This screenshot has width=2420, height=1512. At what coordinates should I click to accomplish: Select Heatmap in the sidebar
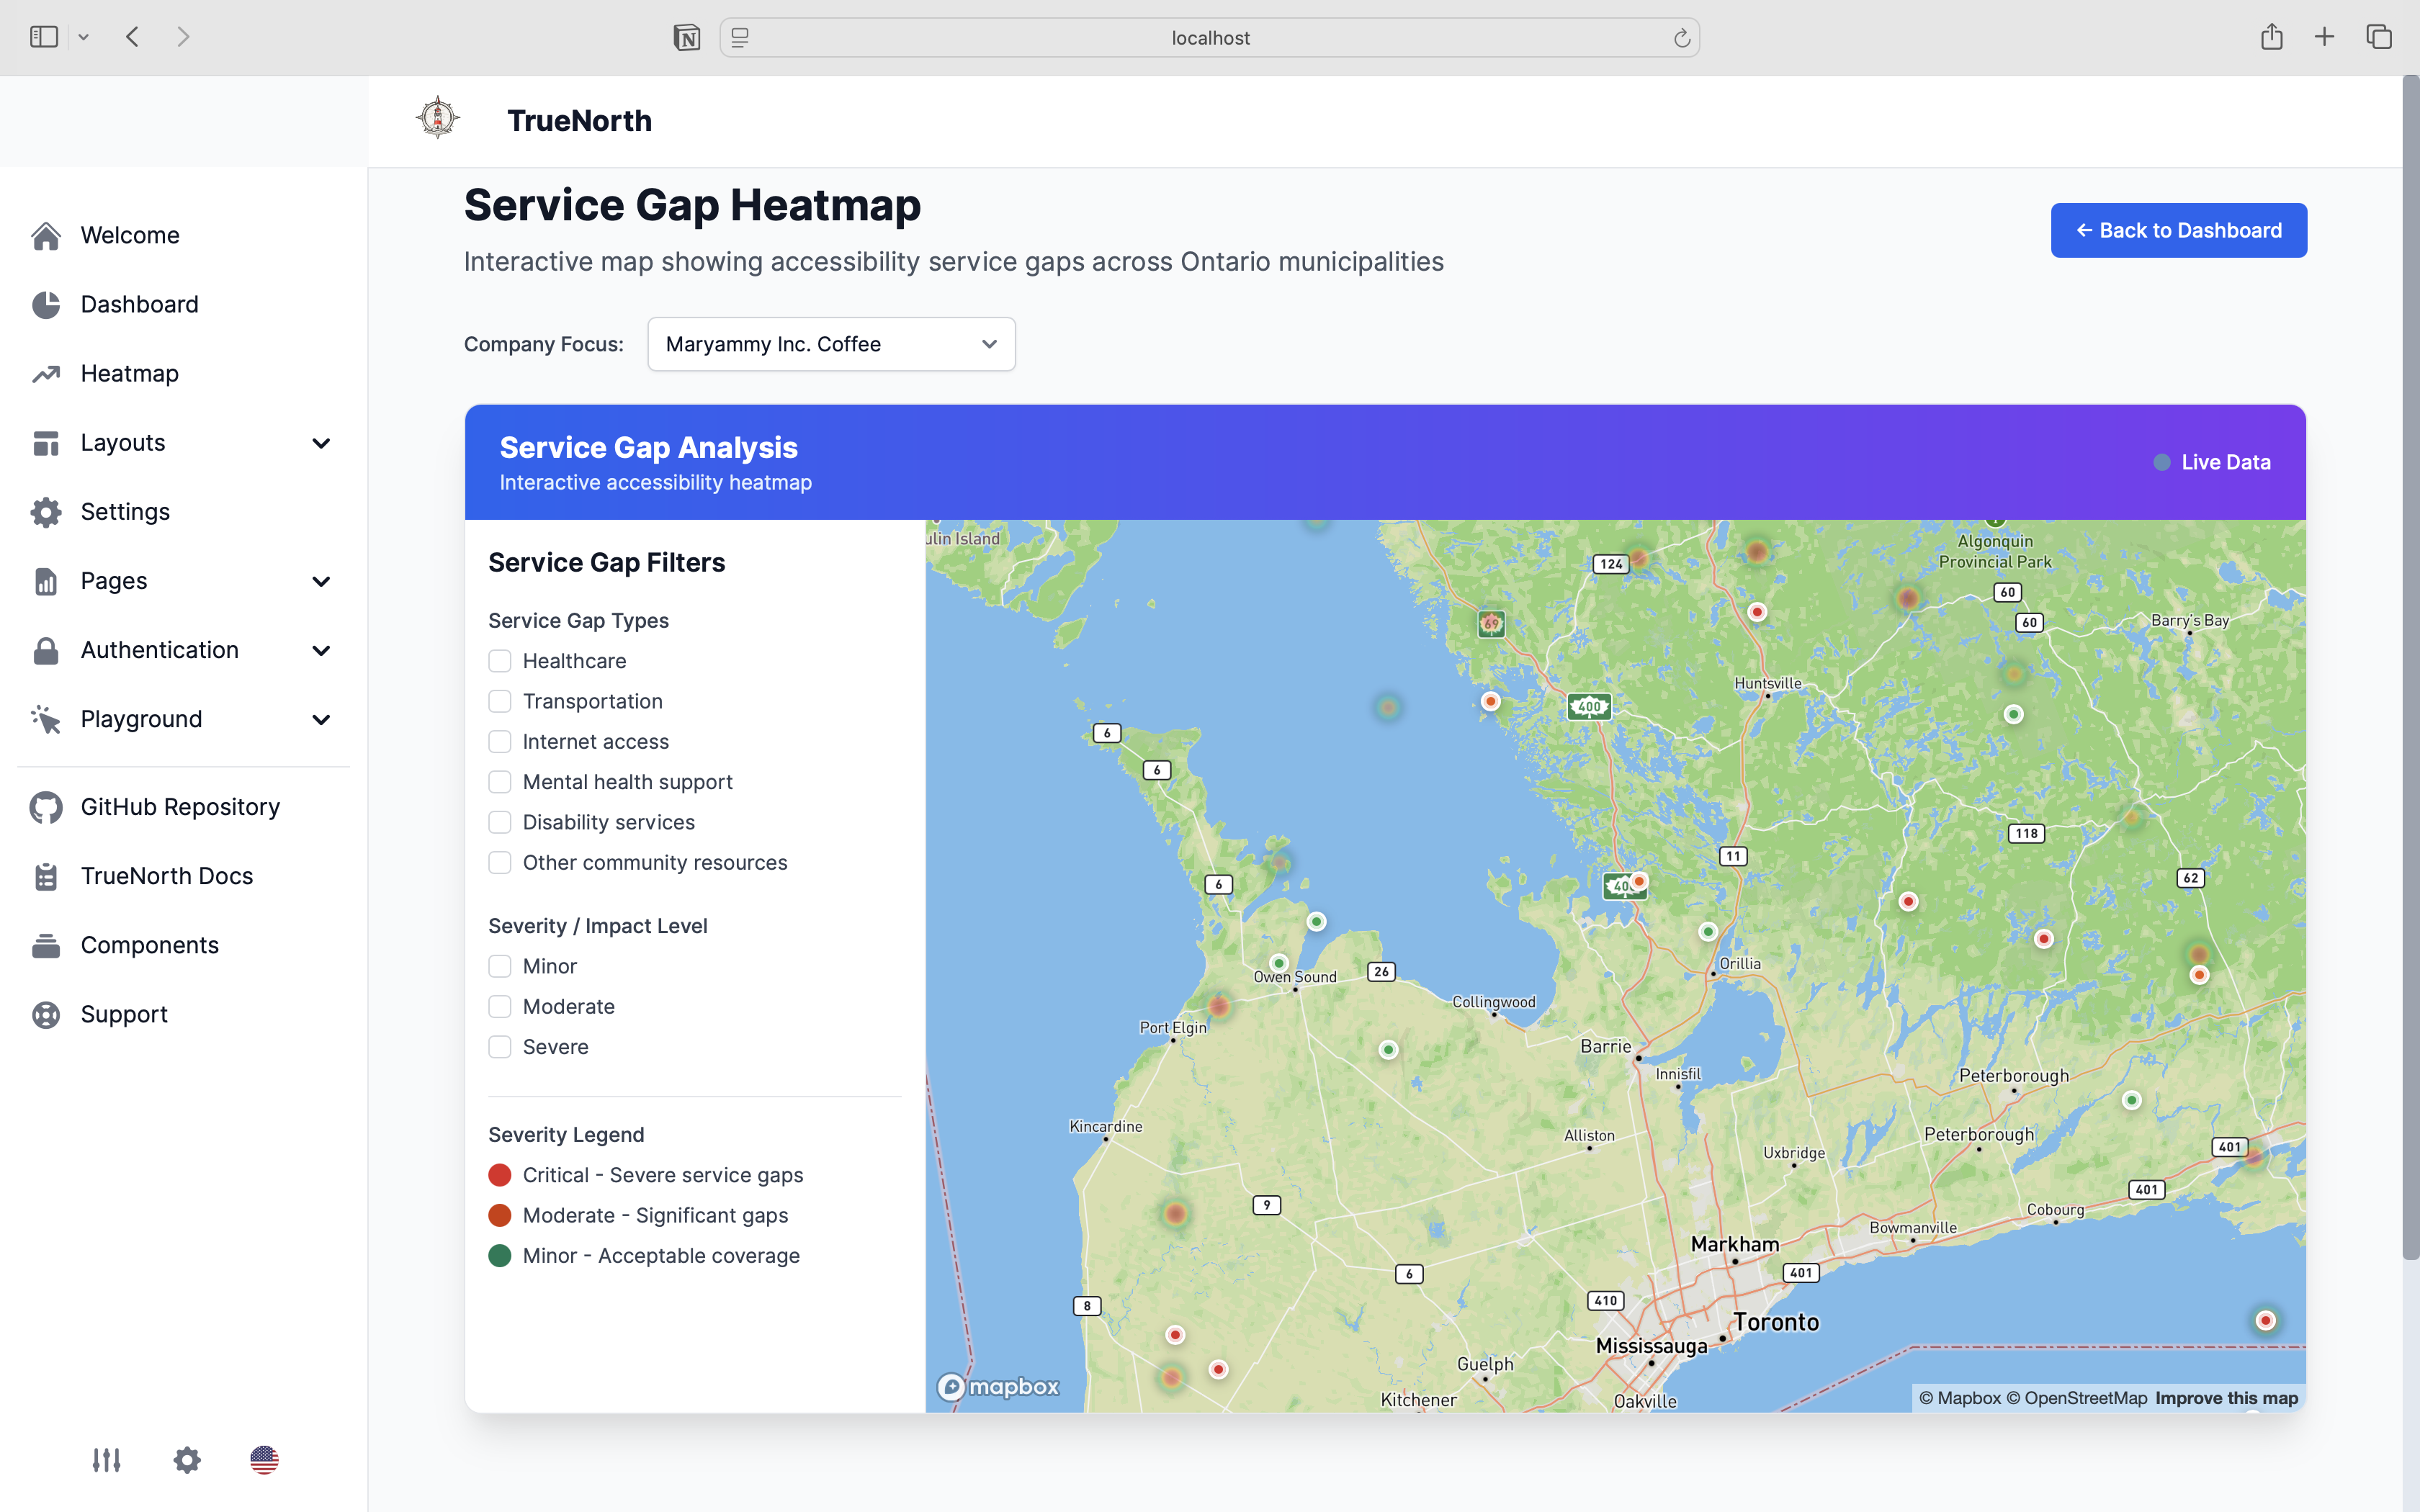click(129, 373)
